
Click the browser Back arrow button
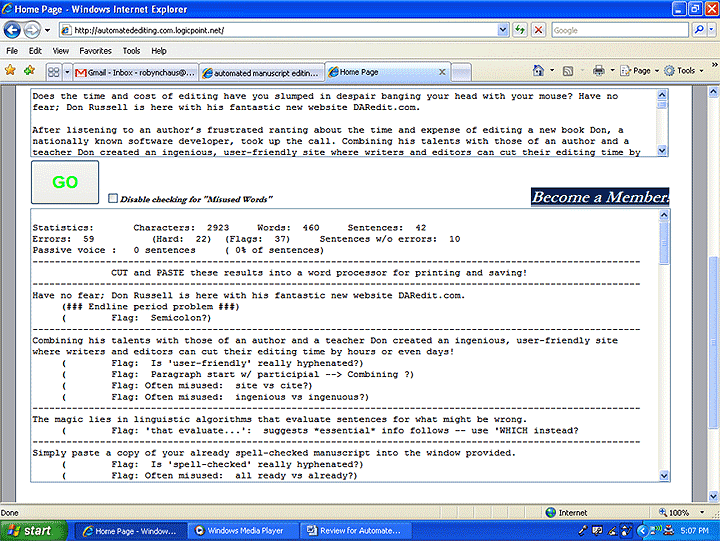[12, 30]
